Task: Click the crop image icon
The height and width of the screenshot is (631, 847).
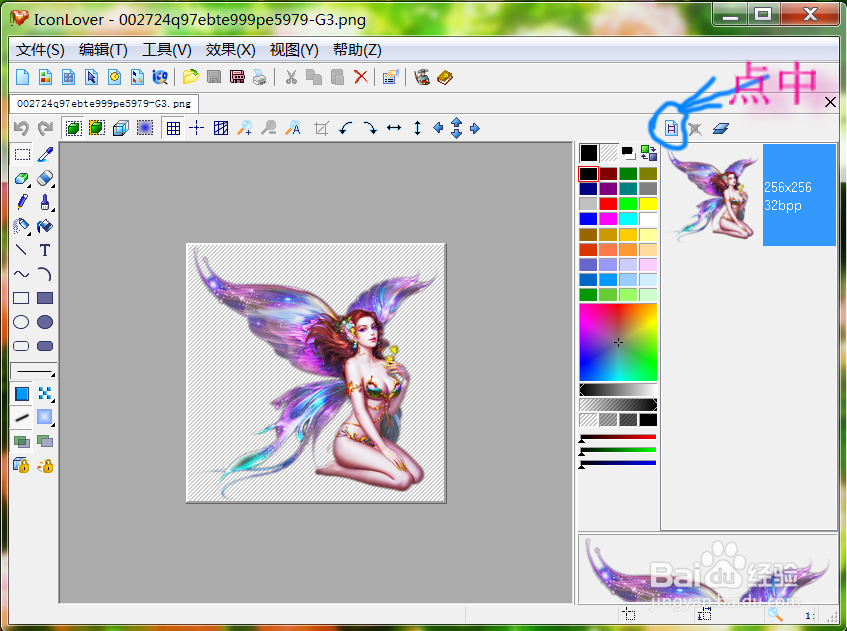Action: [x=321, y=129]
